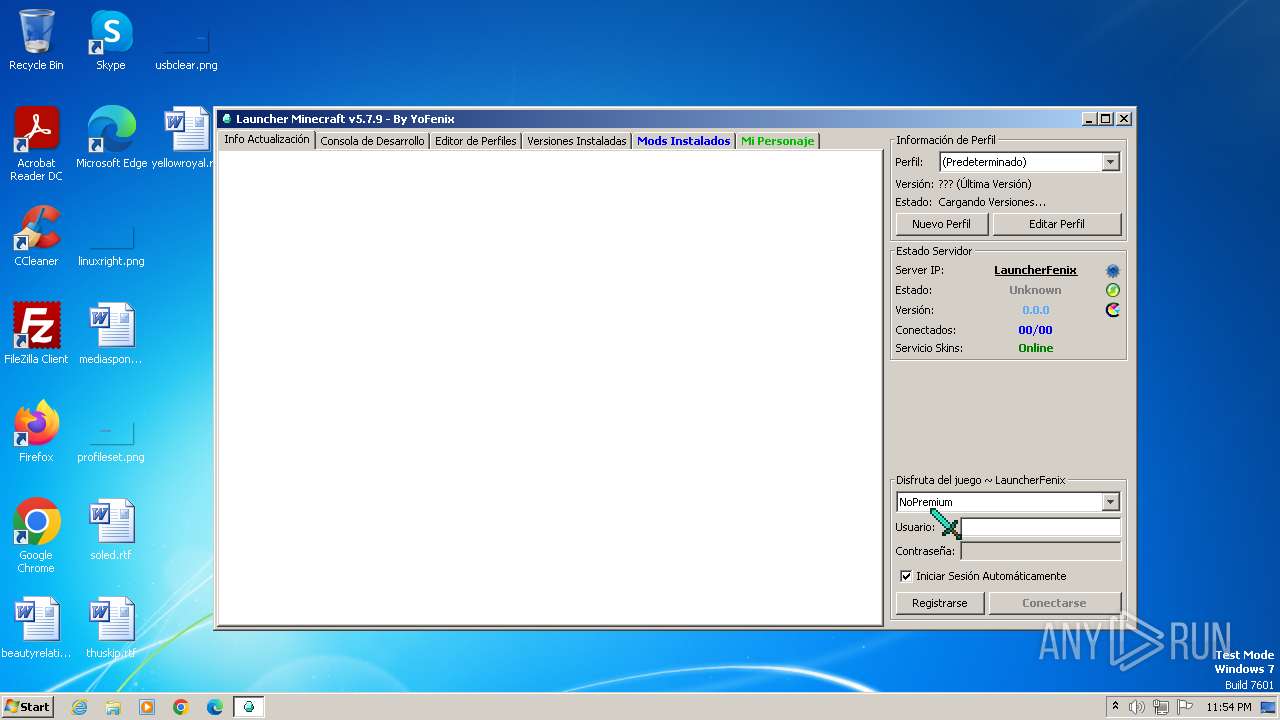Click the Editar Perfil button
Screen dimensions: 1280x720
[1057, 224]
